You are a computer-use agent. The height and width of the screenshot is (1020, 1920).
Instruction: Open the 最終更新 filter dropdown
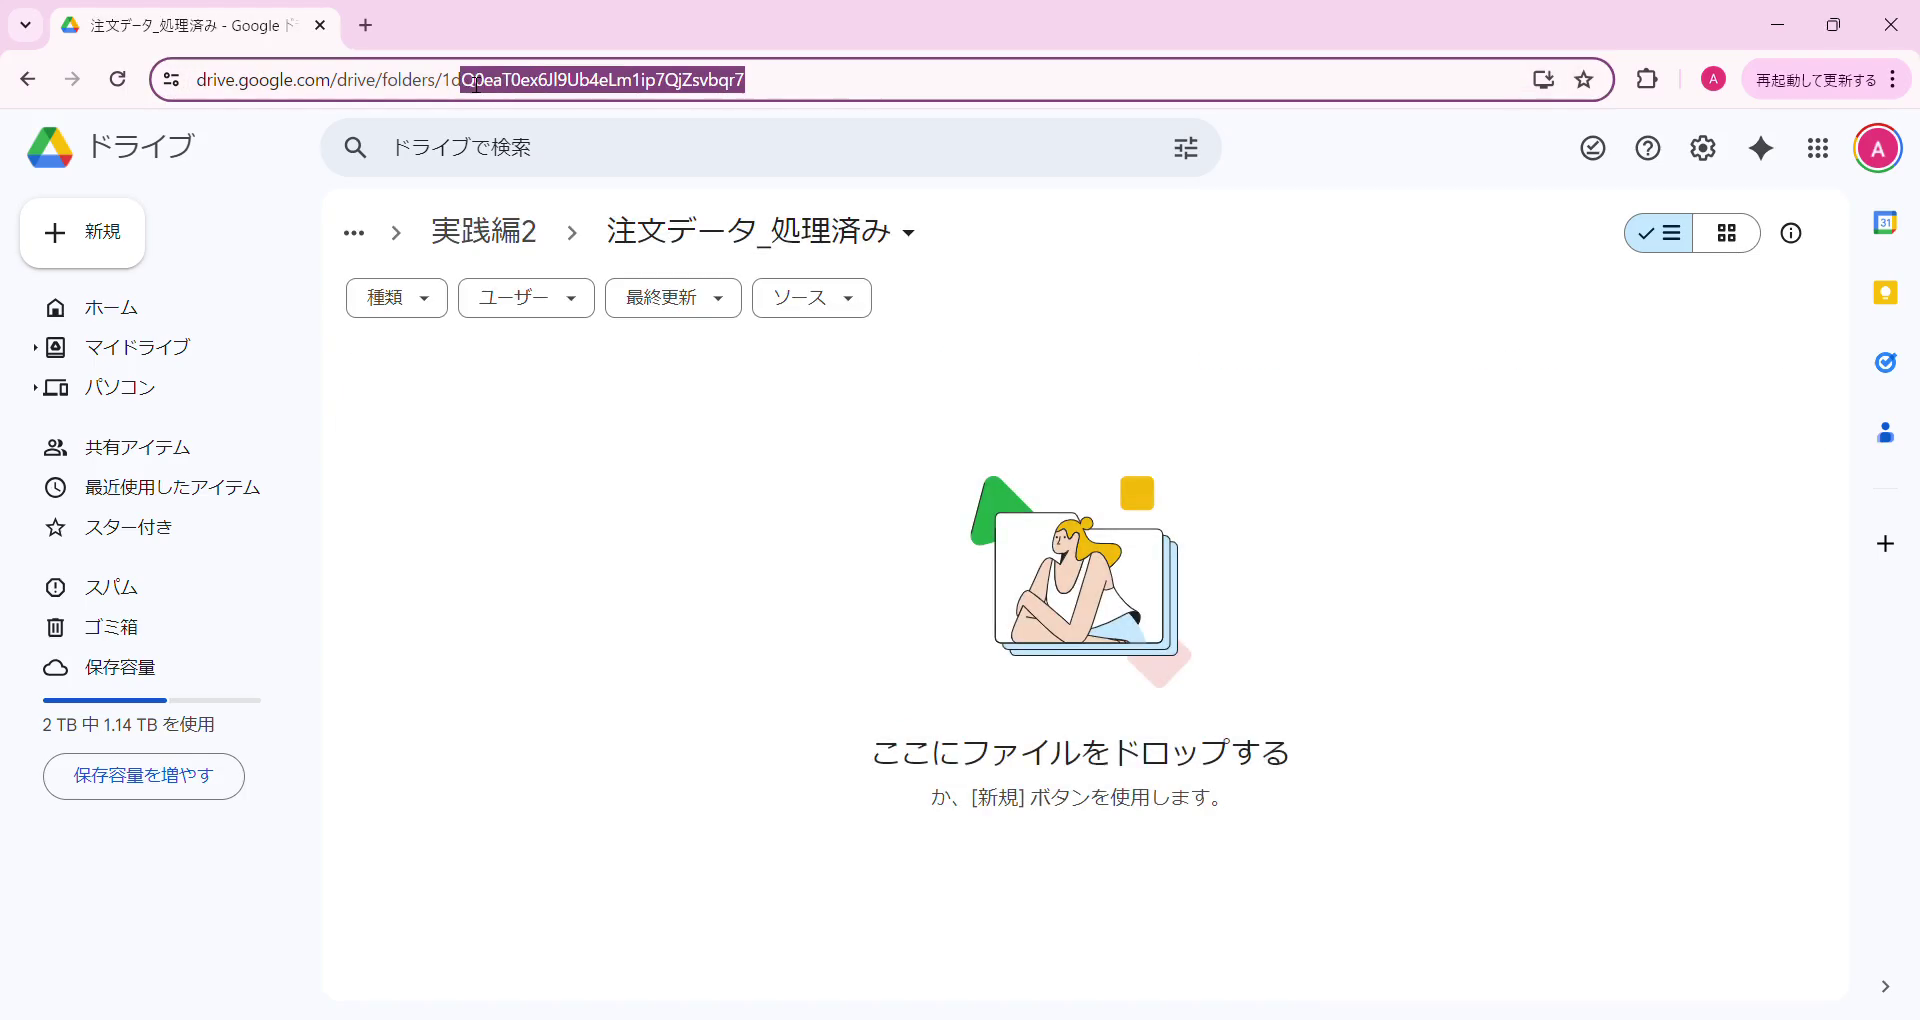[672, 297]
